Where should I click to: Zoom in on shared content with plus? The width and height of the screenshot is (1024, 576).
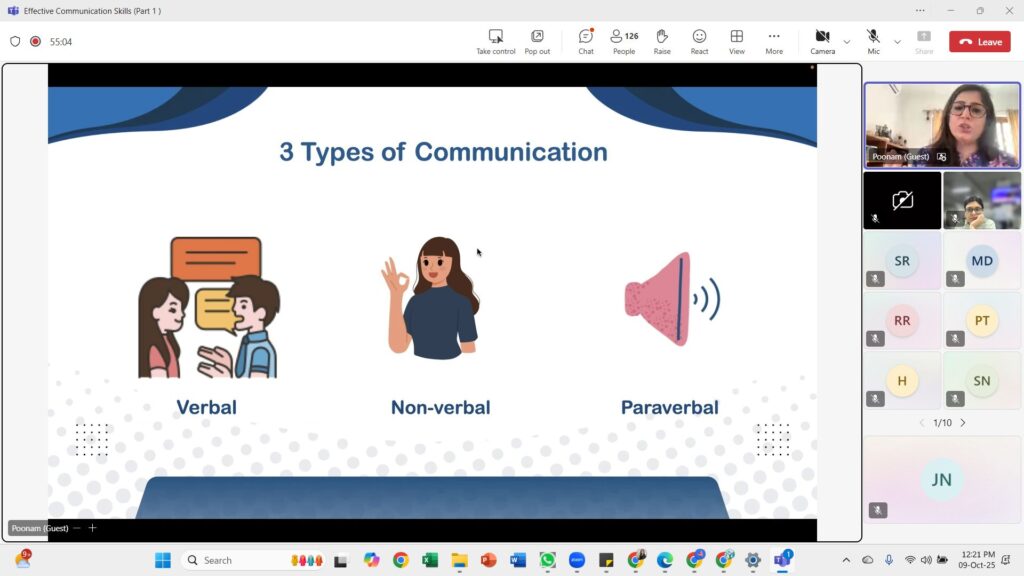click(x=93, y=528)
